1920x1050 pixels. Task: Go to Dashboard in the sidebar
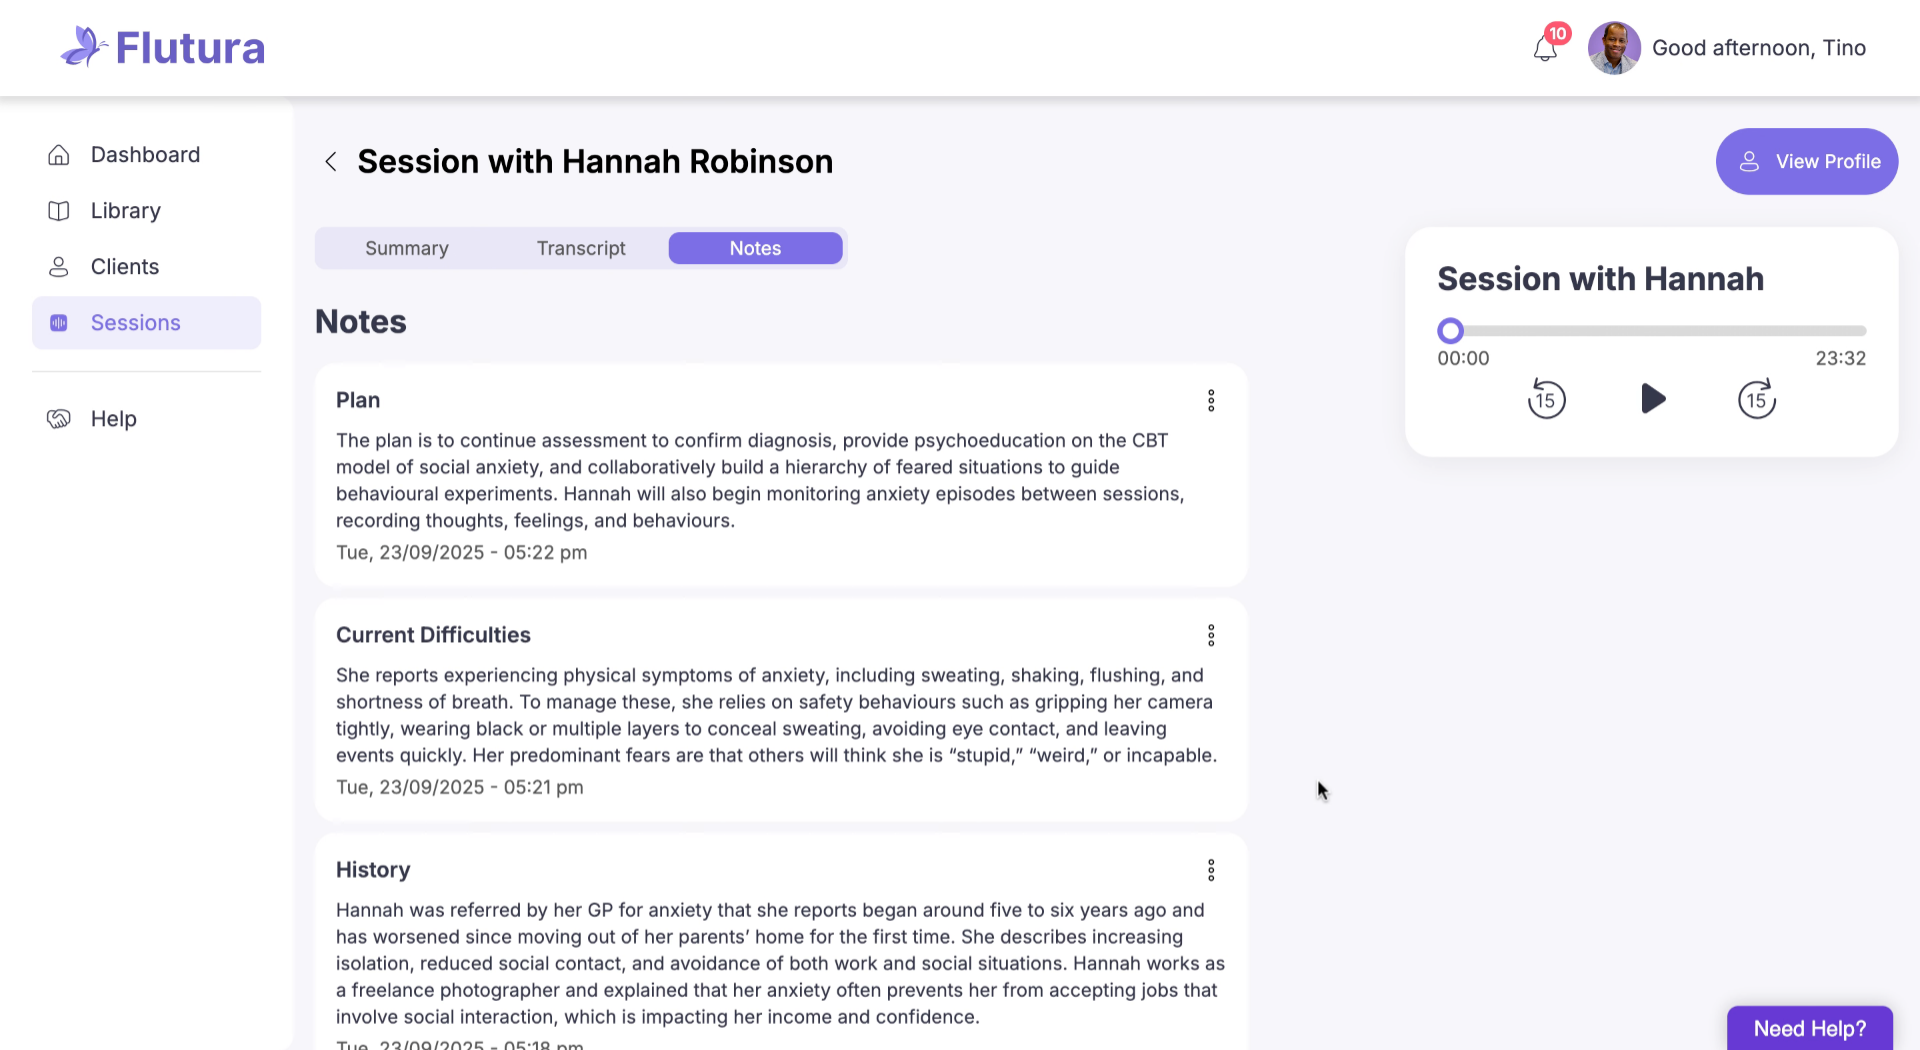(145, 155)
